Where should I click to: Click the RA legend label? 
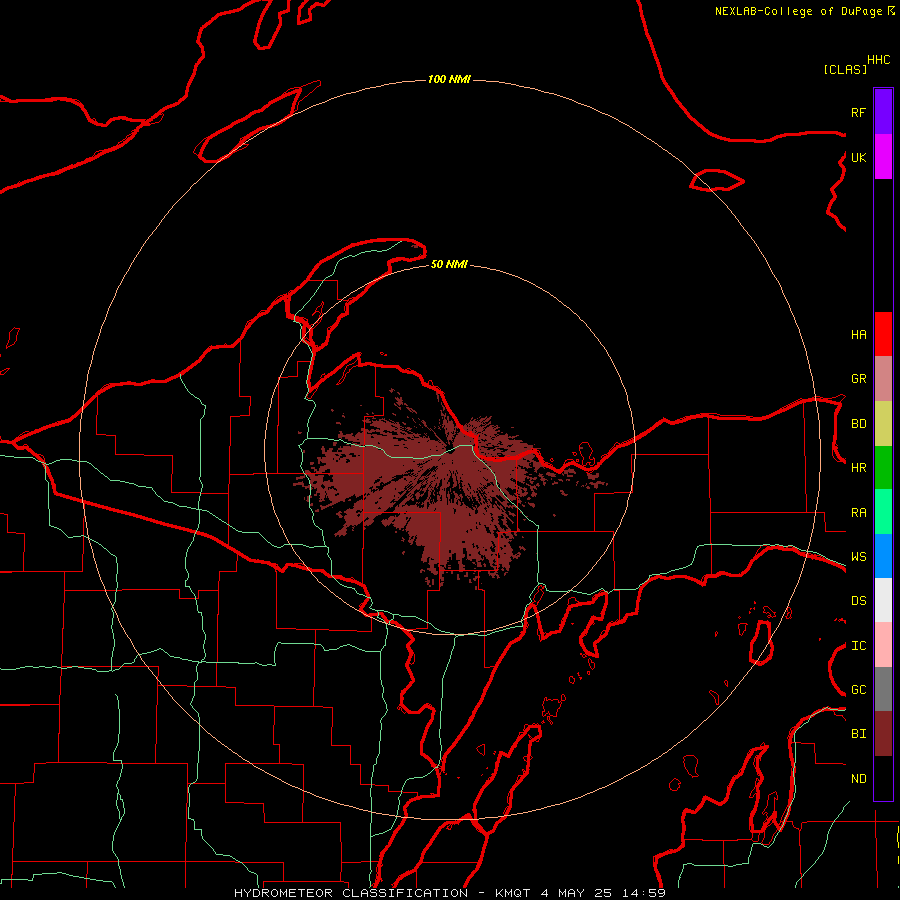[x=858, y=513]
